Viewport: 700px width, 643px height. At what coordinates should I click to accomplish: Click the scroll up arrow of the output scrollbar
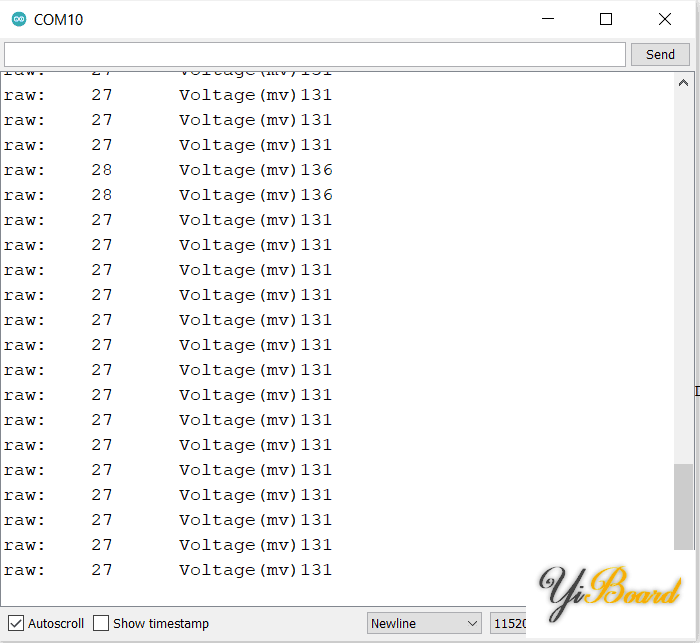[x=683, y=83]
